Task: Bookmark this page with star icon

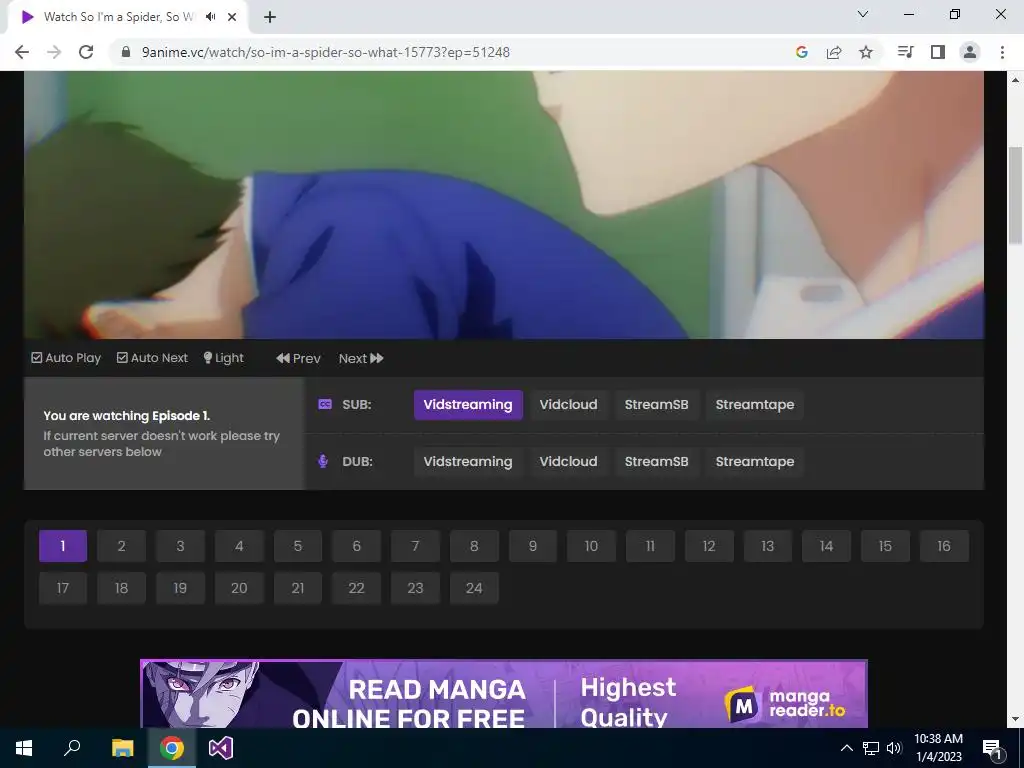Action: pos(866,52)
